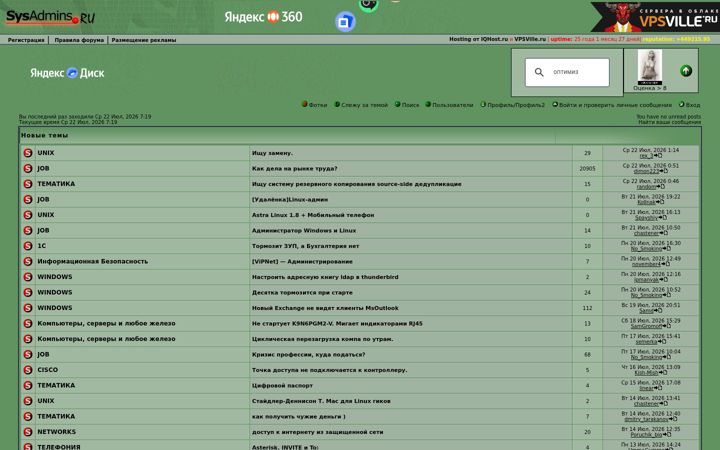Click into the search field containing 'оптимиз'
720x450 pixels.
click(567, 72)
